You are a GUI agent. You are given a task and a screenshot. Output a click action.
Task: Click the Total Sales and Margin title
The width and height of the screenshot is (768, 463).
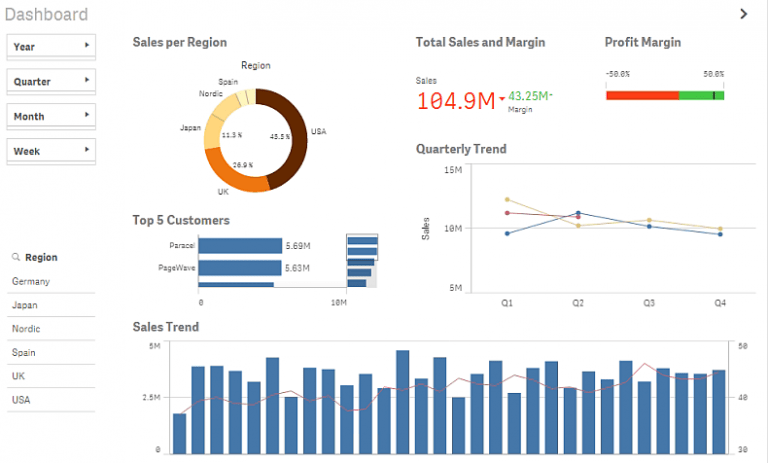click(480, 42)
